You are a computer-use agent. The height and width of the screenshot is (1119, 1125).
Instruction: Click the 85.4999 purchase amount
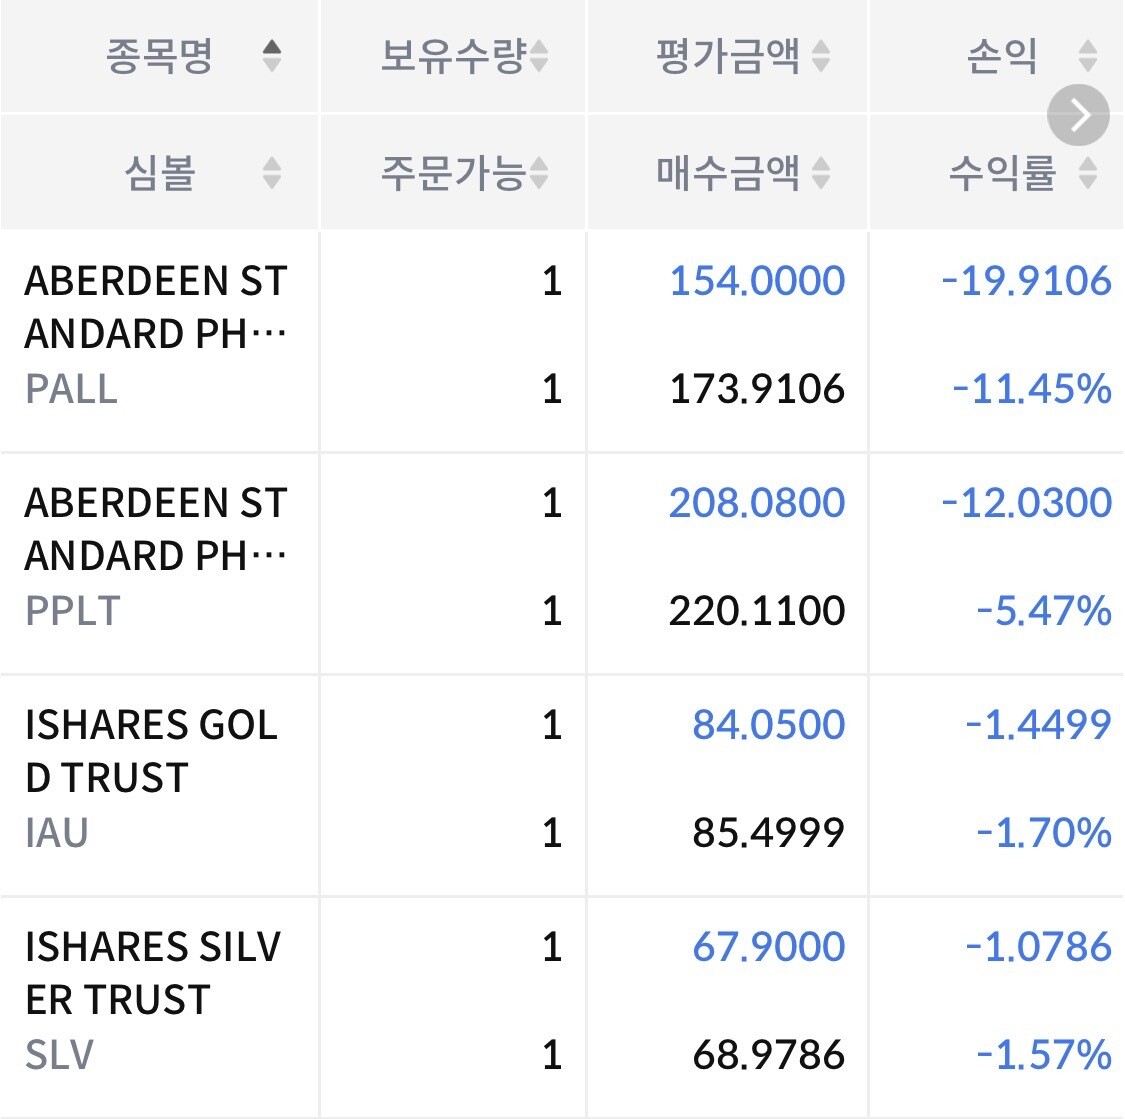point(768,833)
